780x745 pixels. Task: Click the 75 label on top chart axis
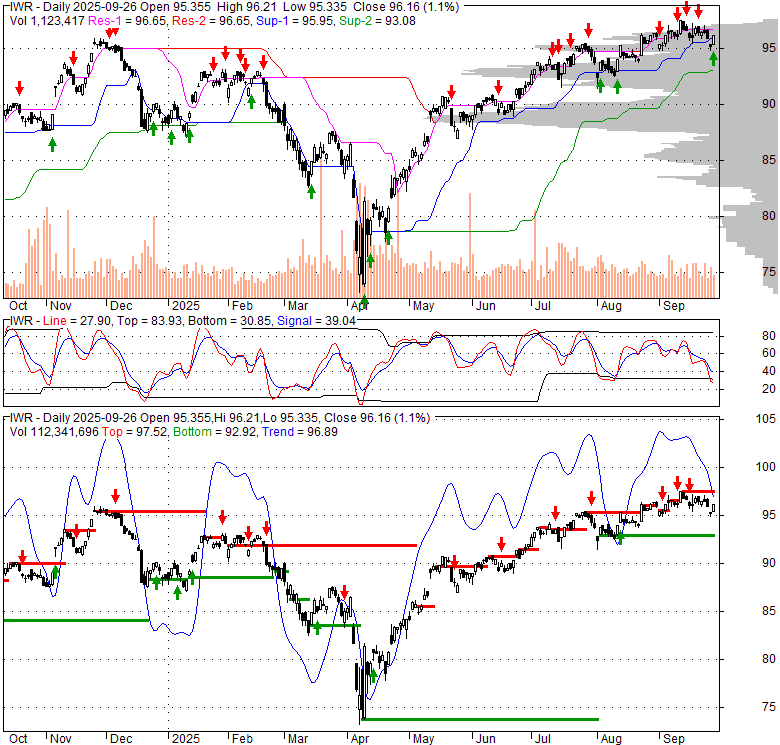(769, 272)
